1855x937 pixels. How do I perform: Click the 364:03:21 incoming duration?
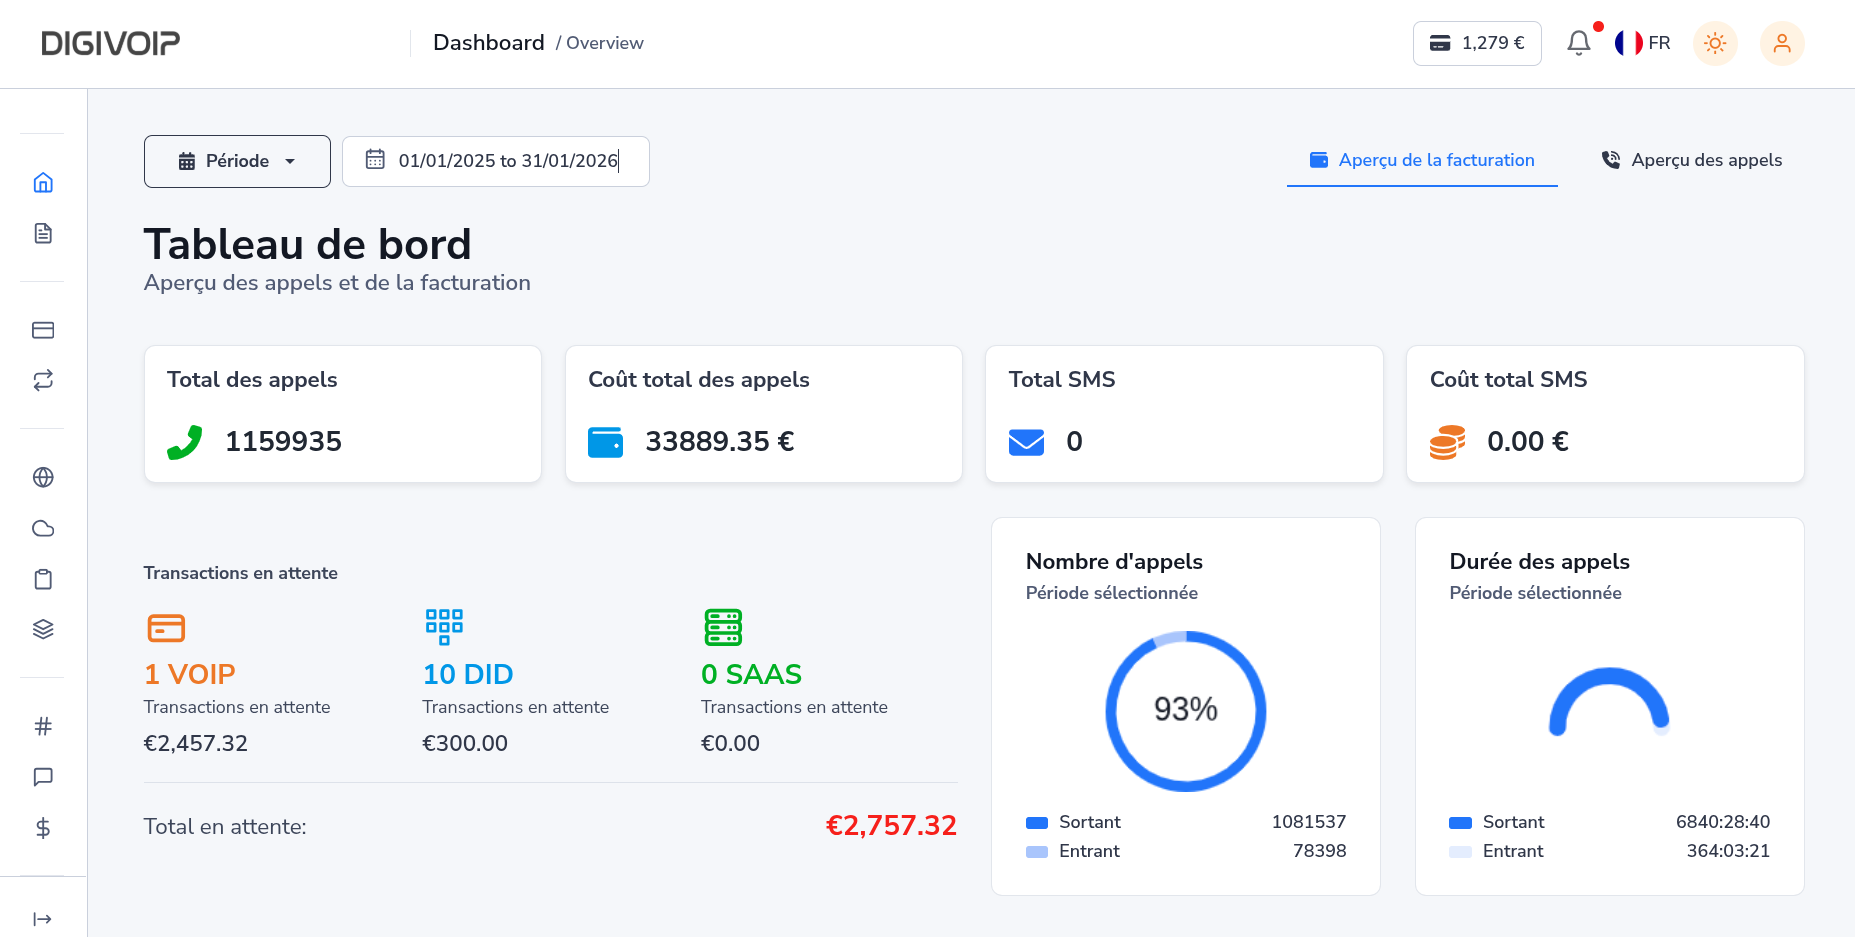coord(1728,851)
